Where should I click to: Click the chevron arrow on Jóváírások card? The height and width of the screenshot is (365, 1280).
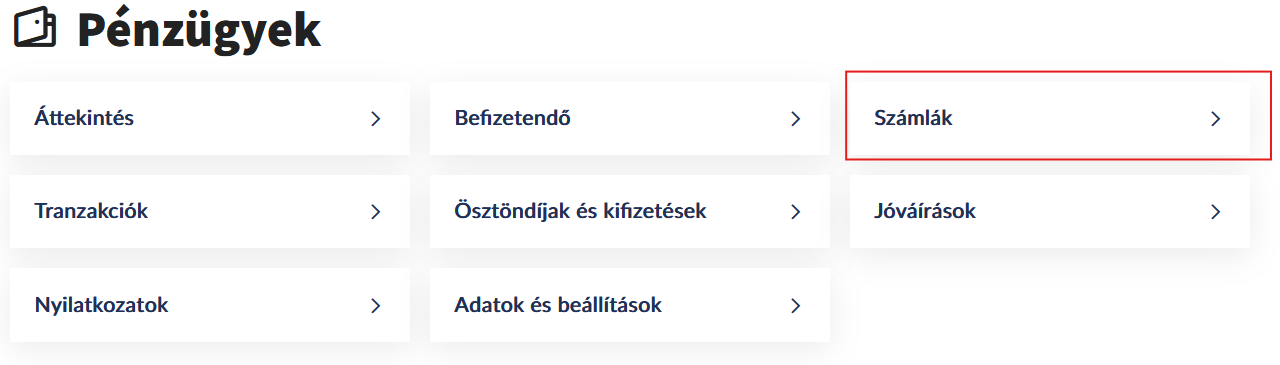[x=1216, y=212]
